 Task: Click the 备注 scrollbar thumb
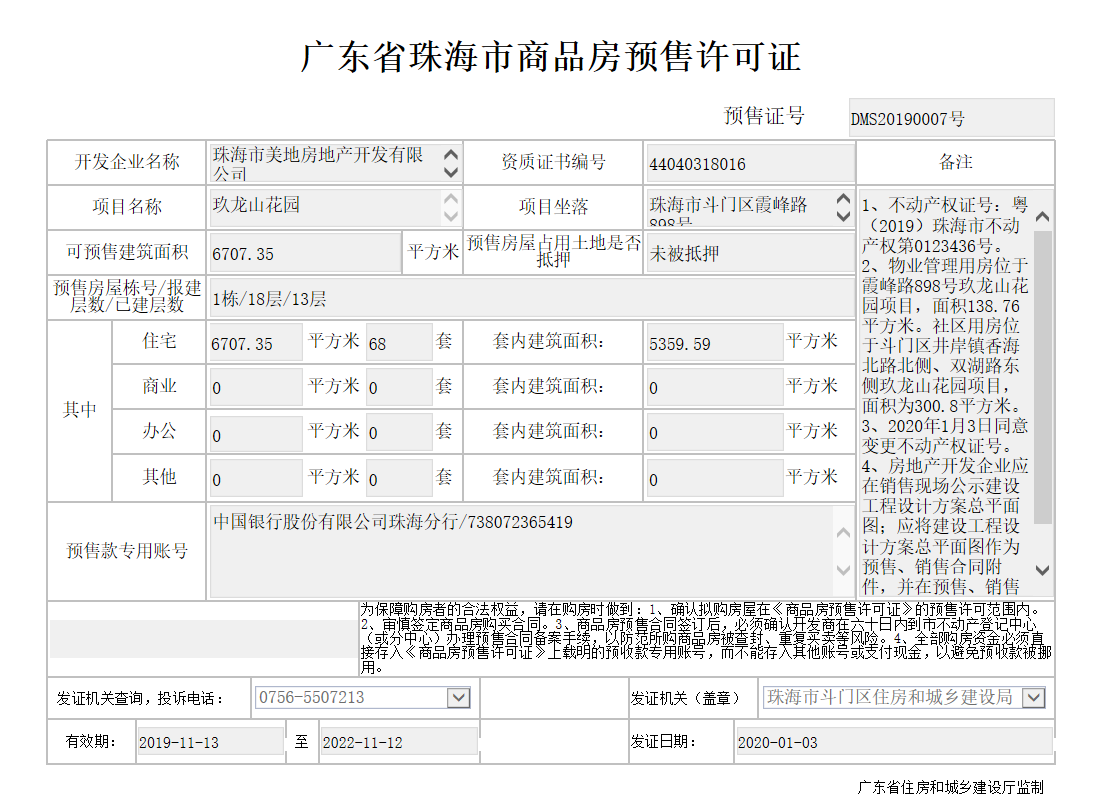tap(1043, 375)
